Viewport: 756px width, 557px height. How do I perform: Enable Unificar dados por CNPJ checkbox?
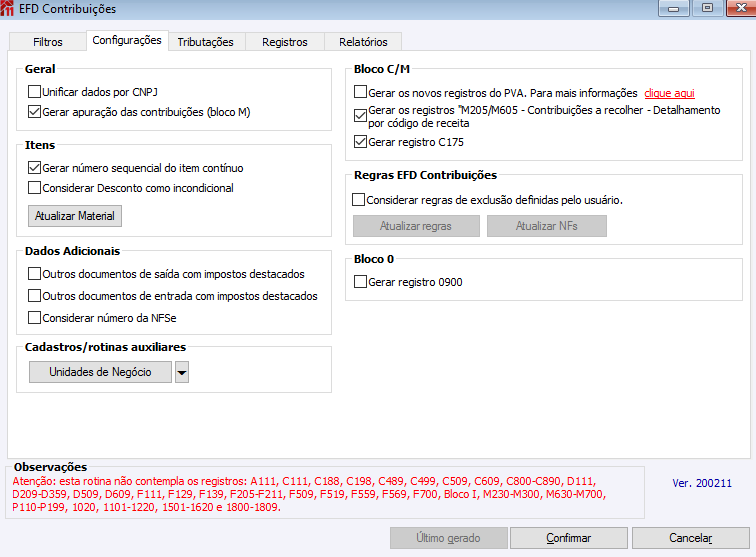pyautogui.click(x=34, y=92)
